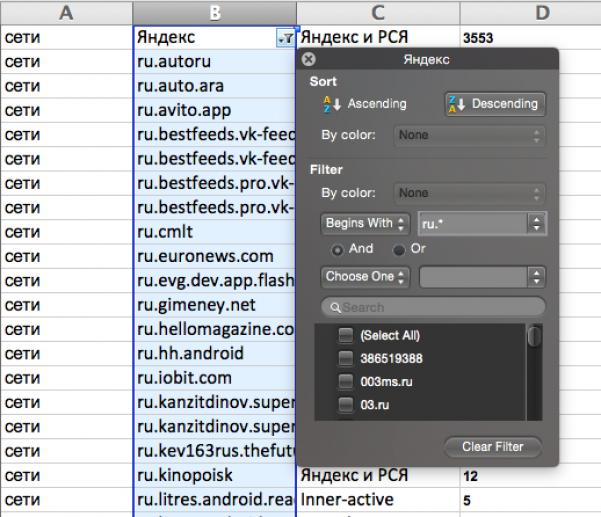Open the ru.* value list arrows

[536, 223]
